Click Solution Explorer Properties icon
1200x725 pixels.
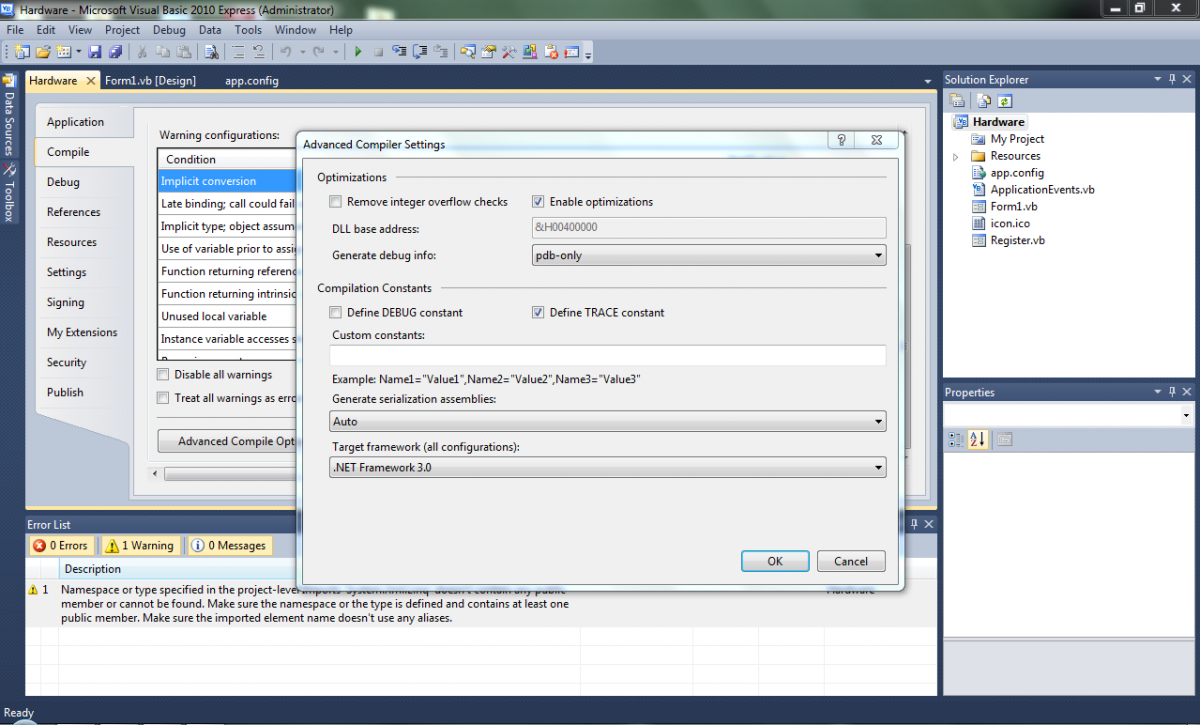(957, 101)
